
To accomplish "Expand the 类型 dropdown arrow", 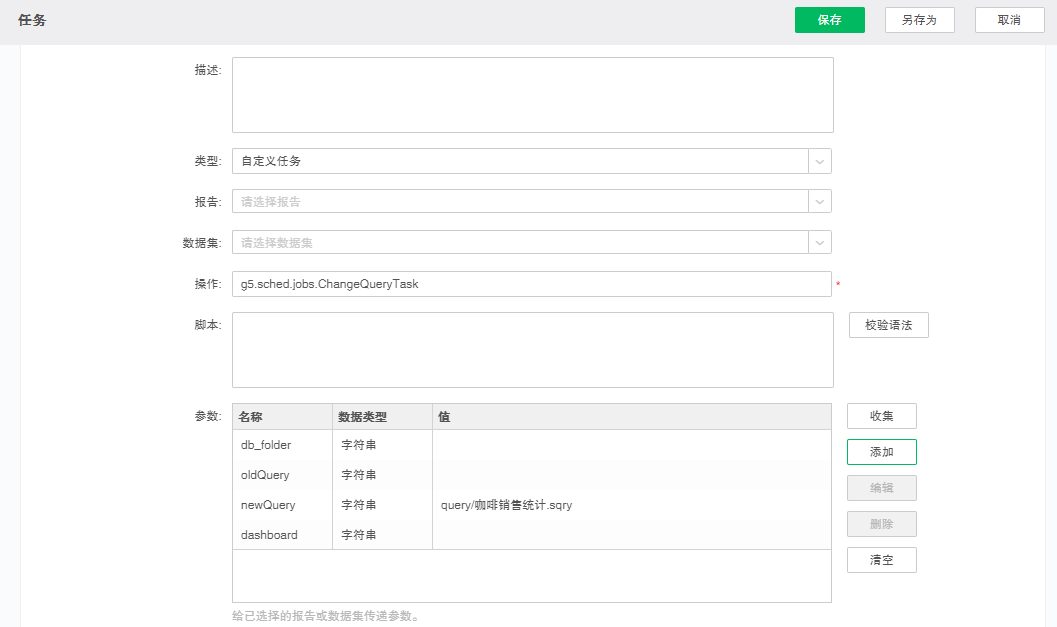I will [x=820, y=161].
